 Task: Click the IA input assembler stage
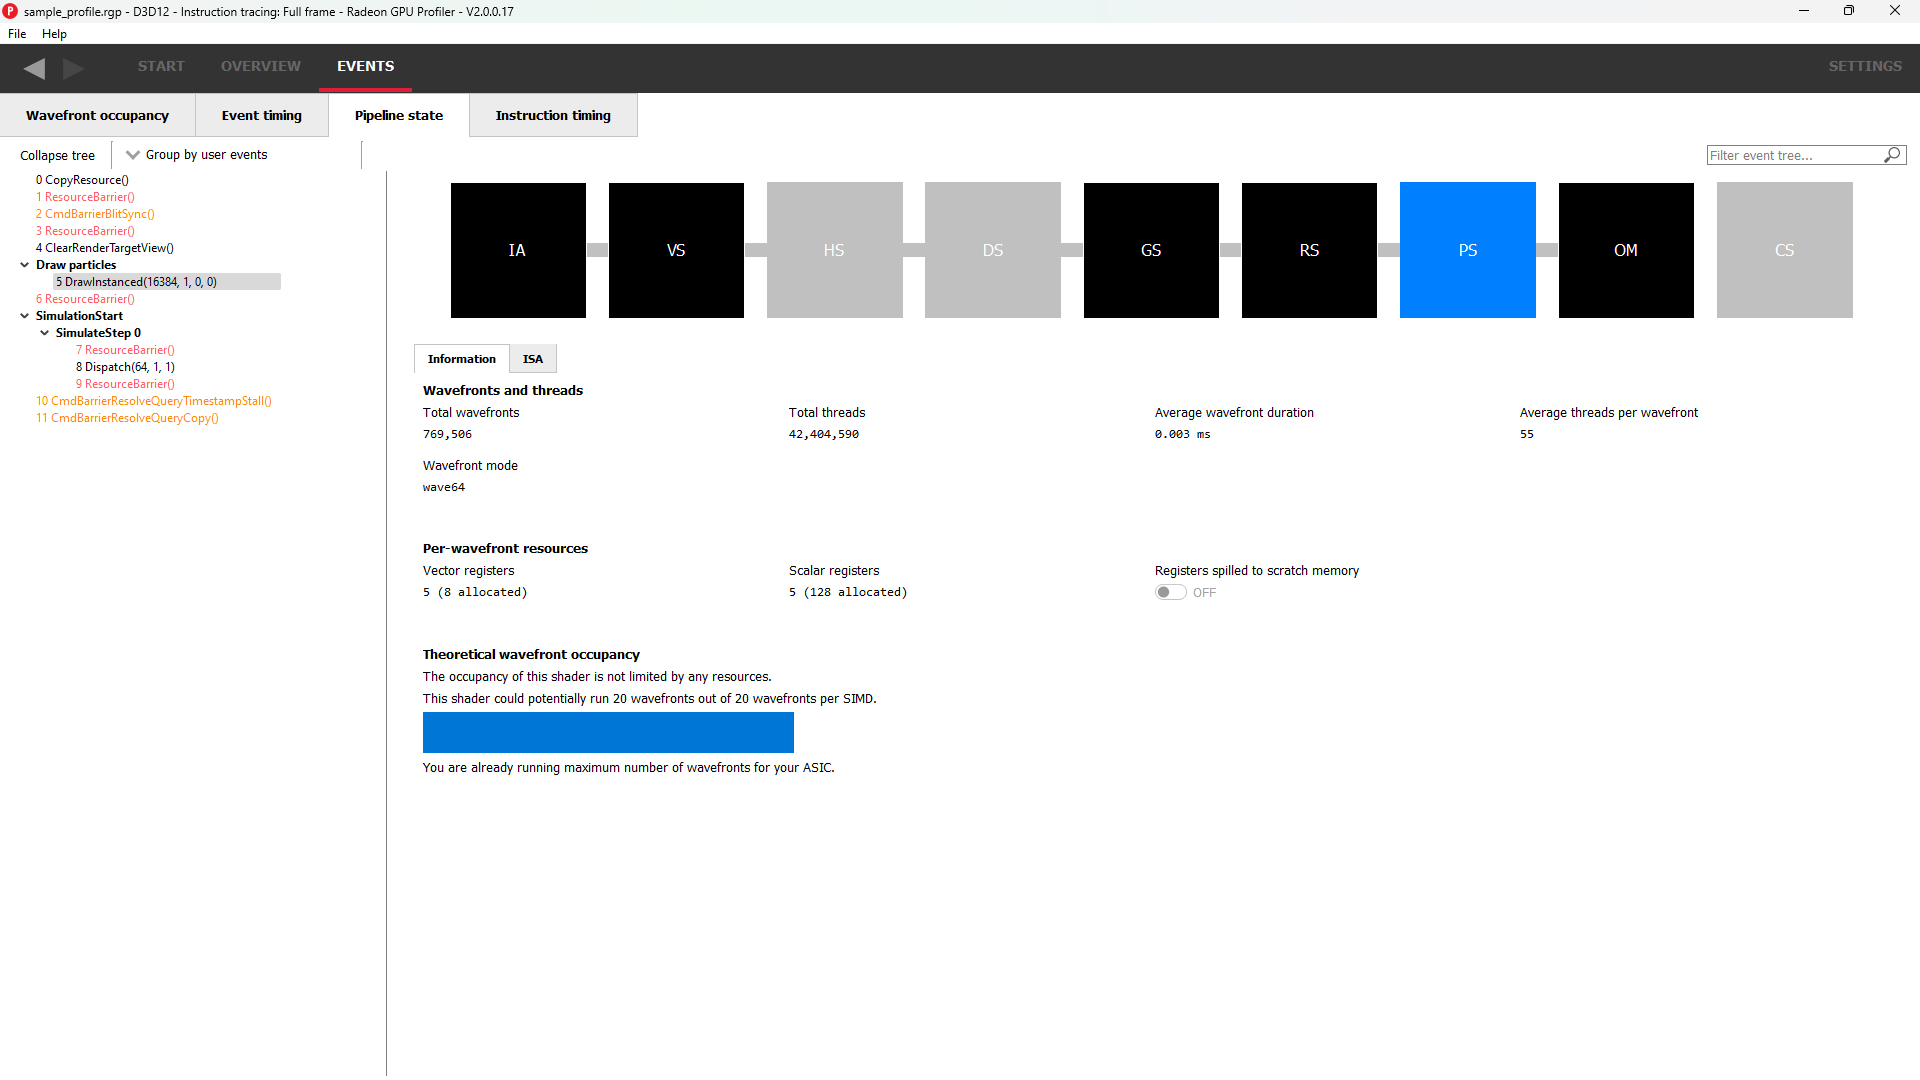(517, 250)
